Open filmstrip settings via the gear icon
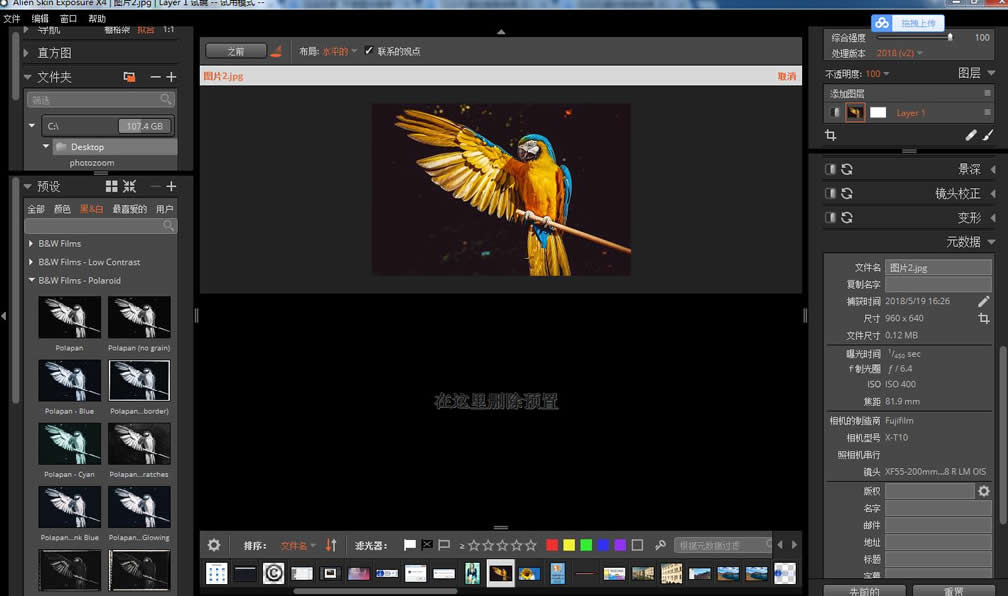Screen dimensions: 1008x596 click(214, 545)
